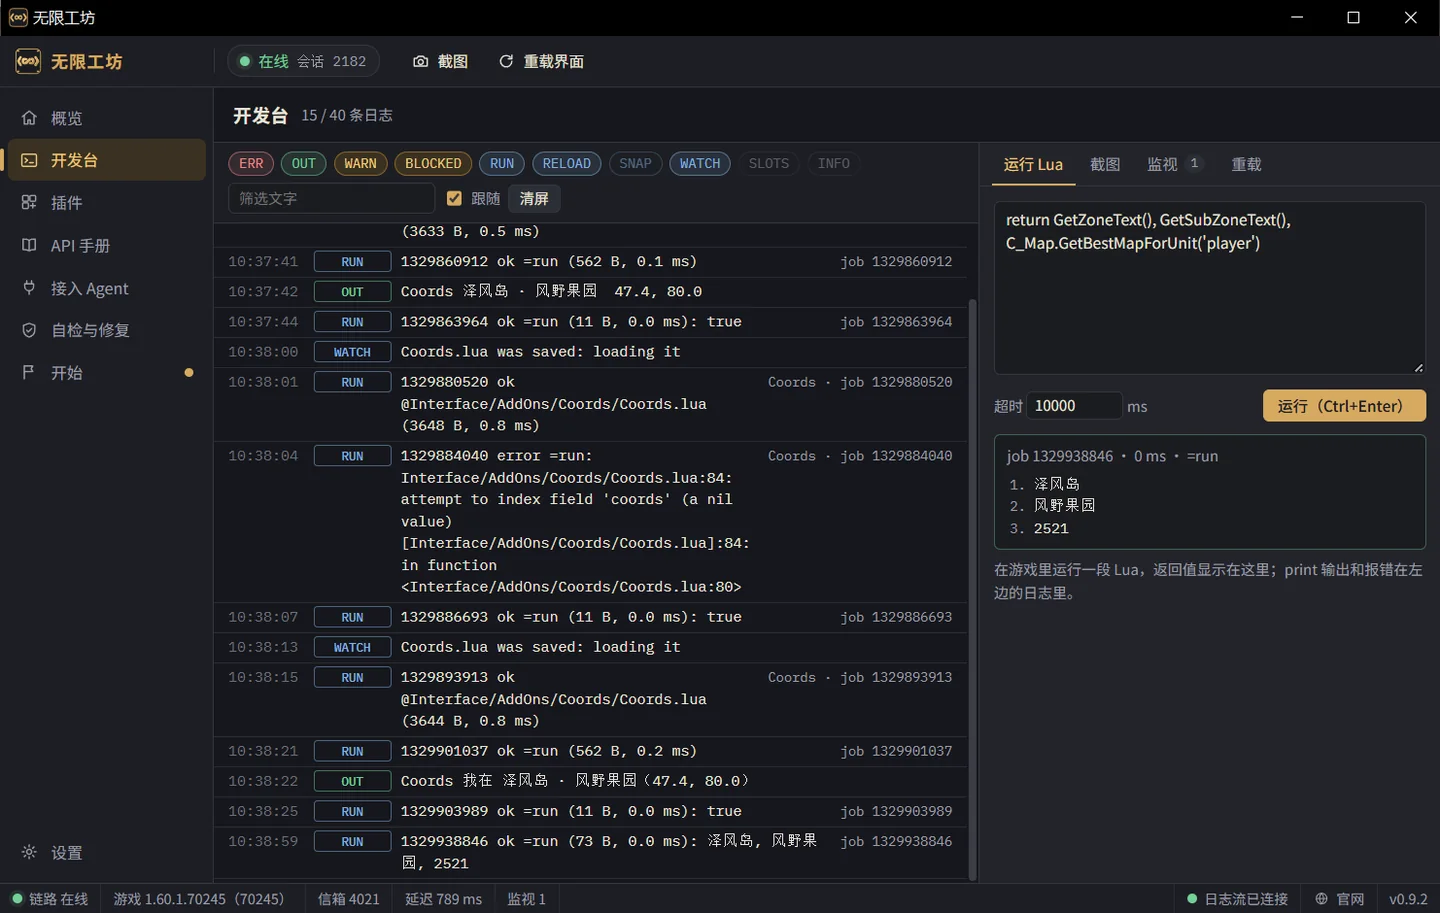The image size is (1440, 913).
Task: Open the 开始 flag item
Action: click(107, 373)
